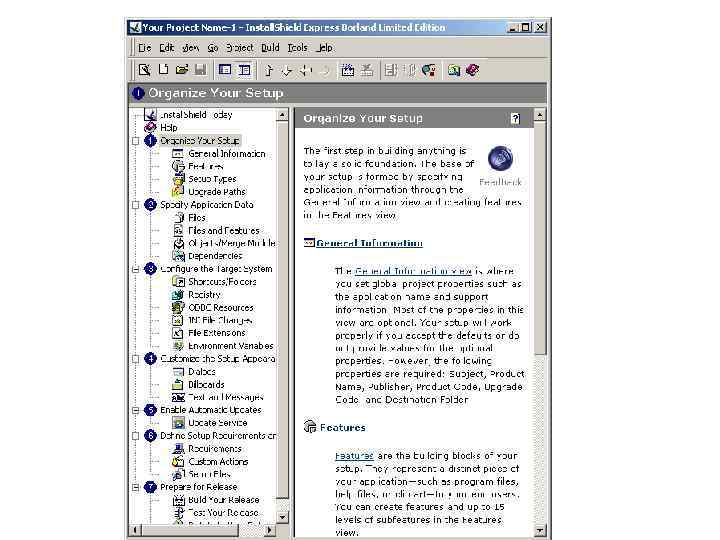Screen dimensions: 720x540
Task: Open Dependencies view in tree
Action: 215,256
